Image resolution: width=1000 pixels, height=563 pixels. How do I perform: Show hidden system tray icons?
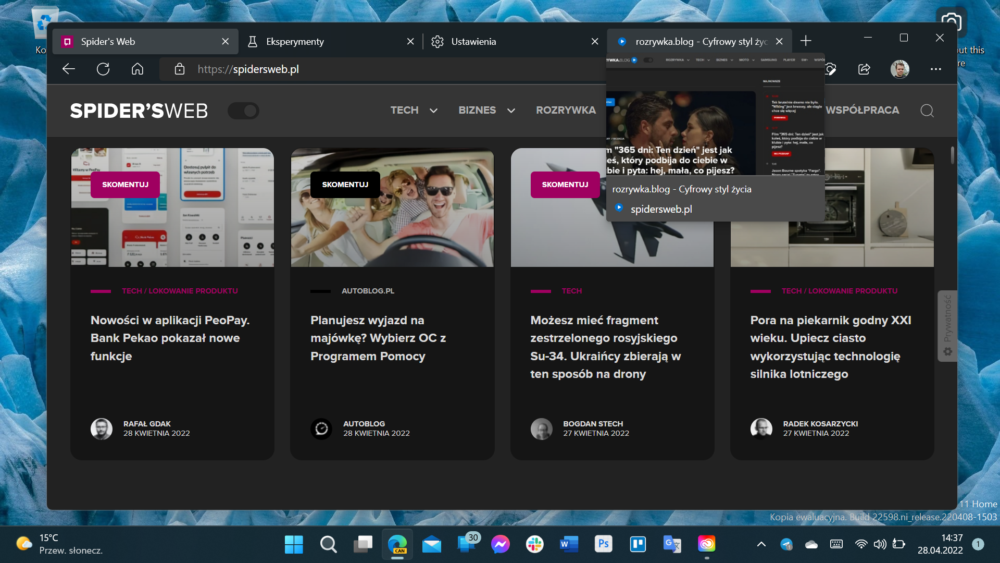pyautogui.click(x=761, y=545)
